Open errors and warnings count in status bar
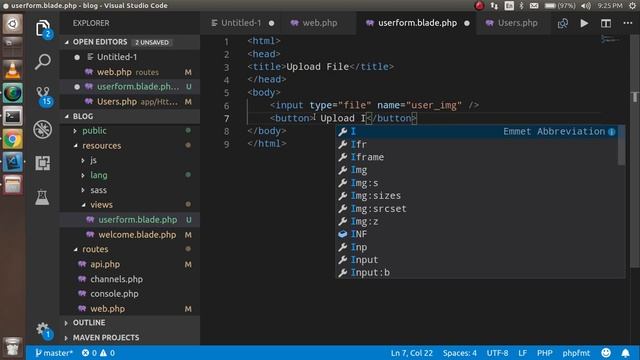The height and width of the screenshot is (360, 640). (x=98, y=353)
